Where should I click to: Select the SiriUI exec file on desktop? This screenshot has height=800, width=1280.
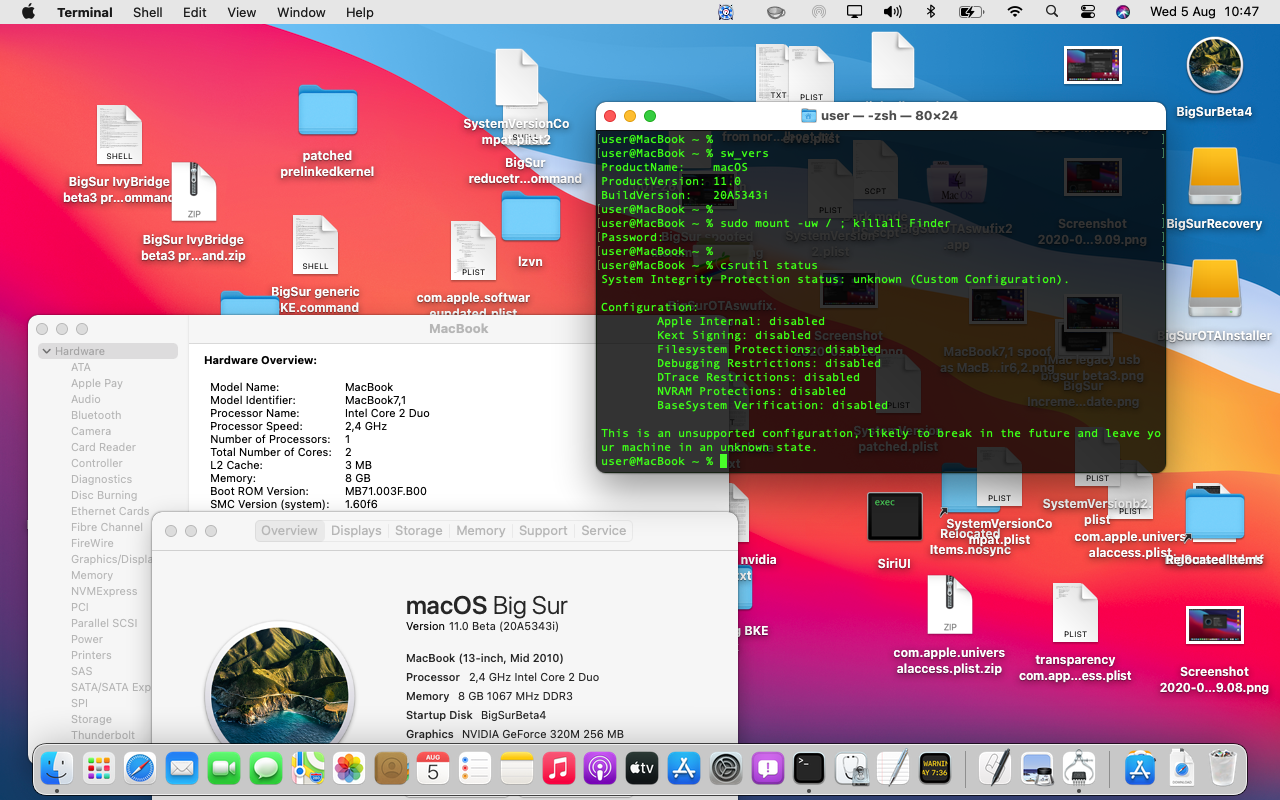894,517
